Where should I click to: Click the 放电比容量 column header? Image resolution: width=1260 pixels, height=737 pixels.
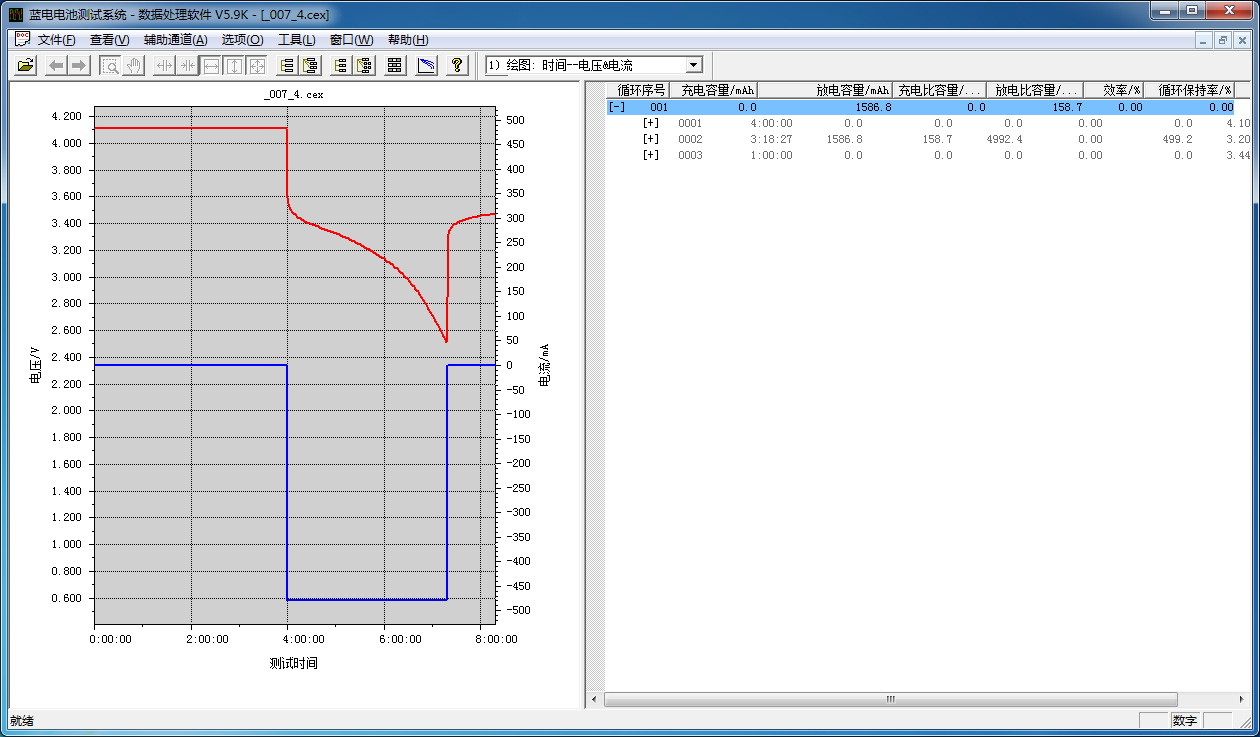point(1035,90)
